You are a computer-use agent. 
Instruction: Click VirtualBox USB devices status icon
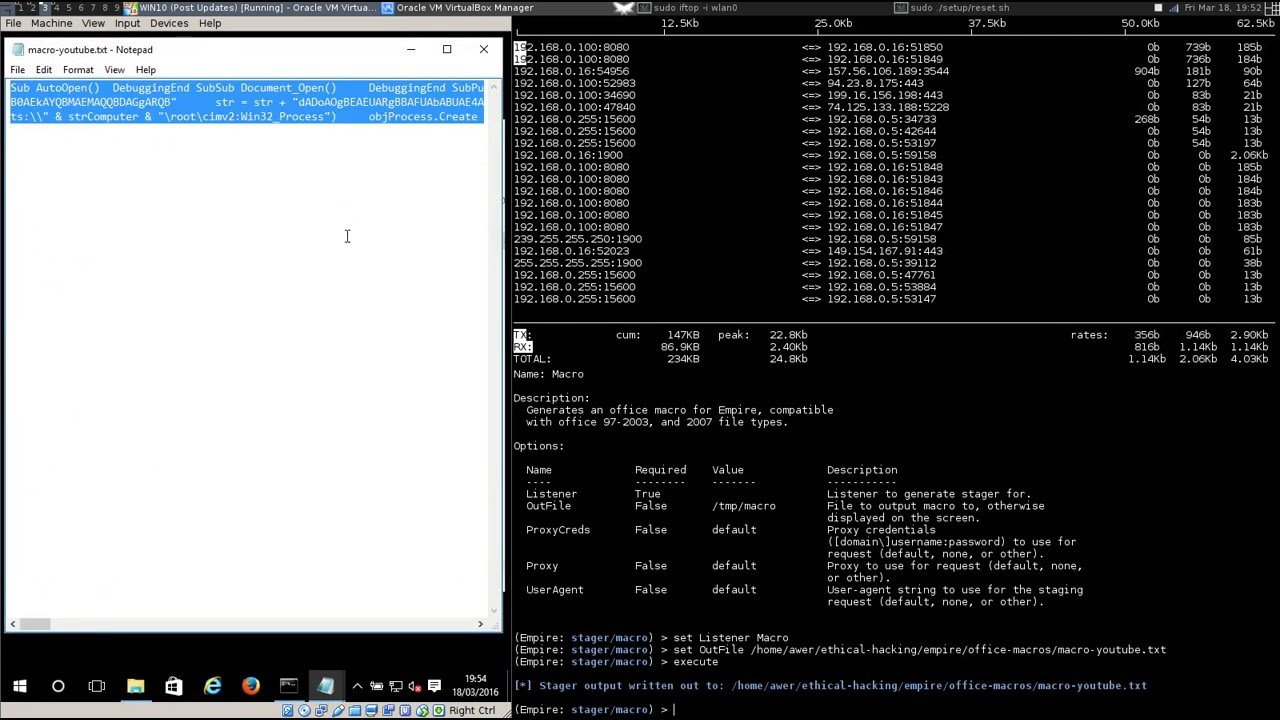coord(338,710)
